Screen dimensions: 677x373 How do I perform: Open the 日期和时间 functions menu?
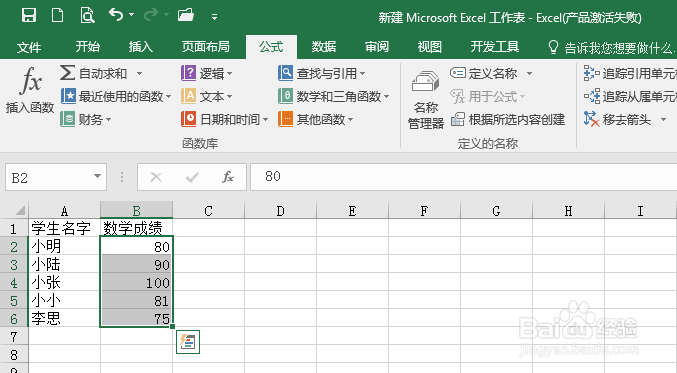coord(225,119)
